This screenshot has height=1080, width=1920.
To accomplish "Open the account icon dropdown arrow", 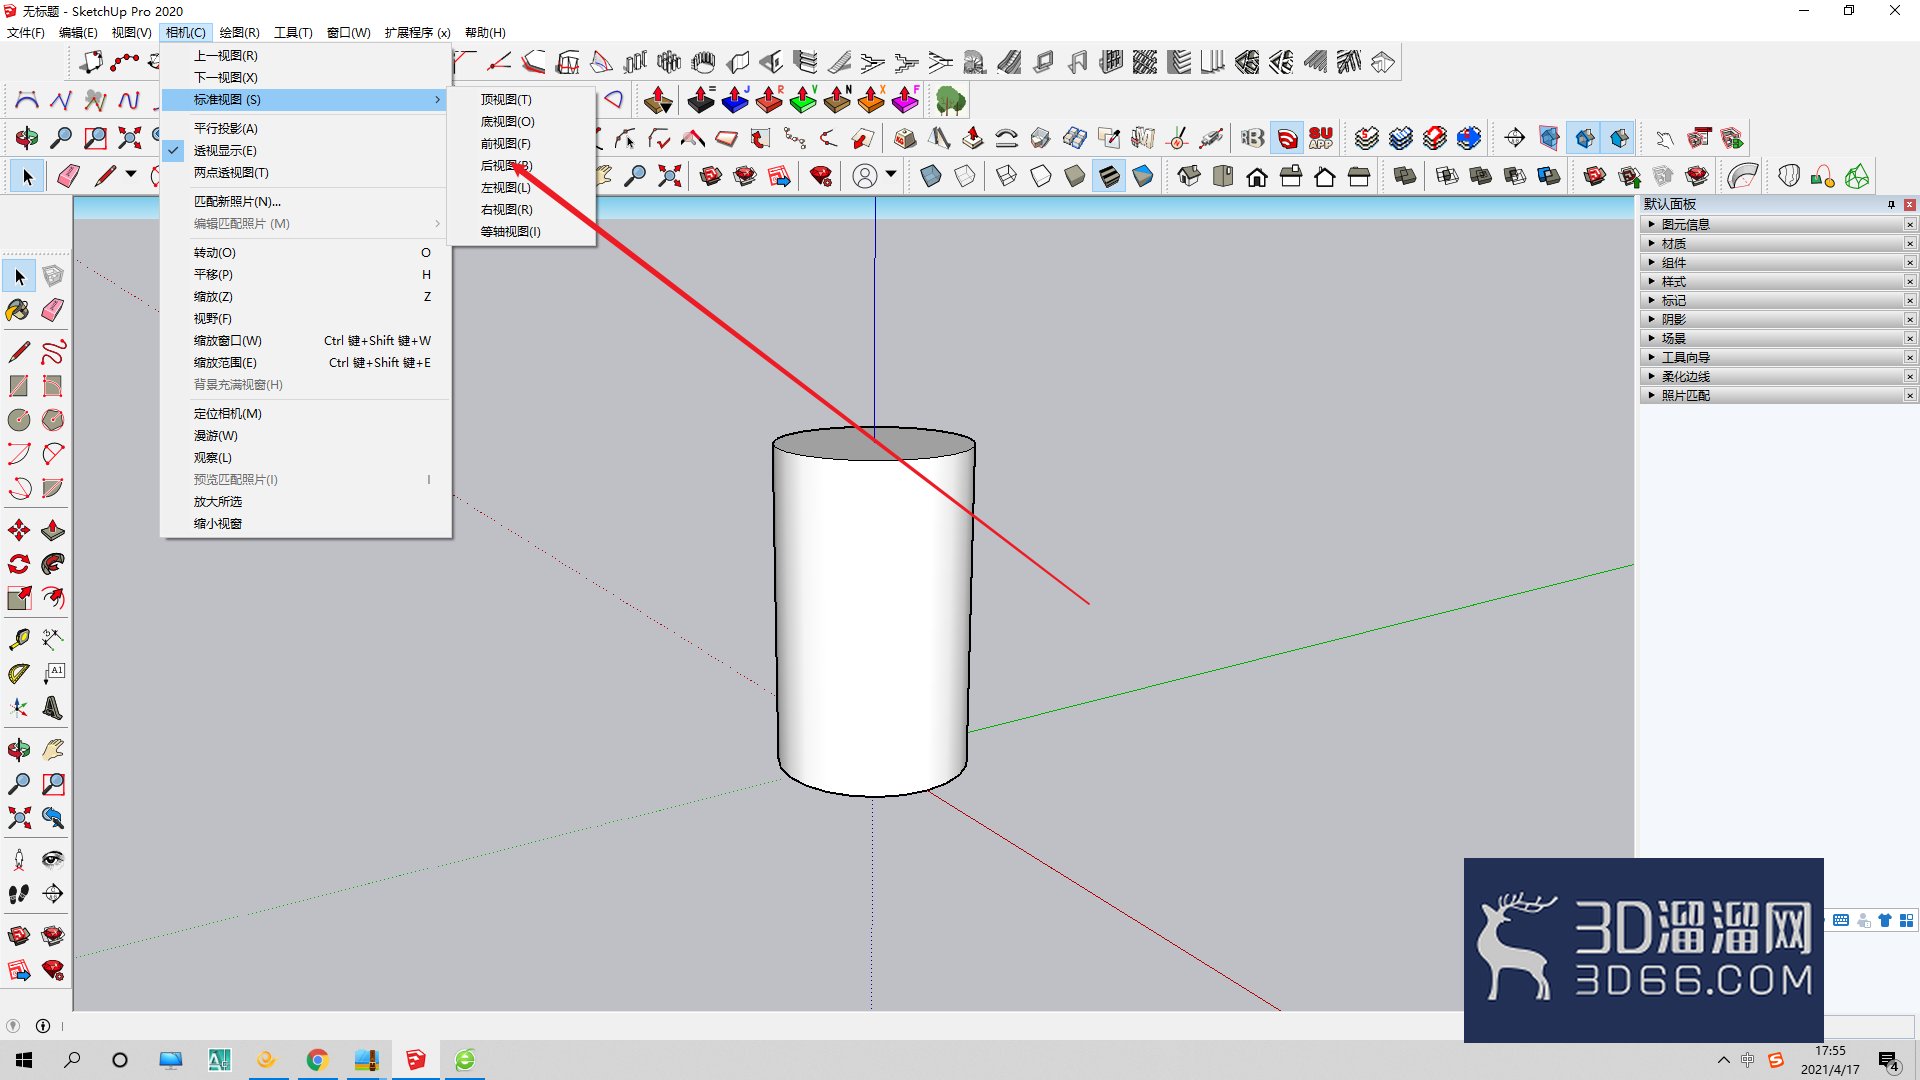I will point(891,175).
